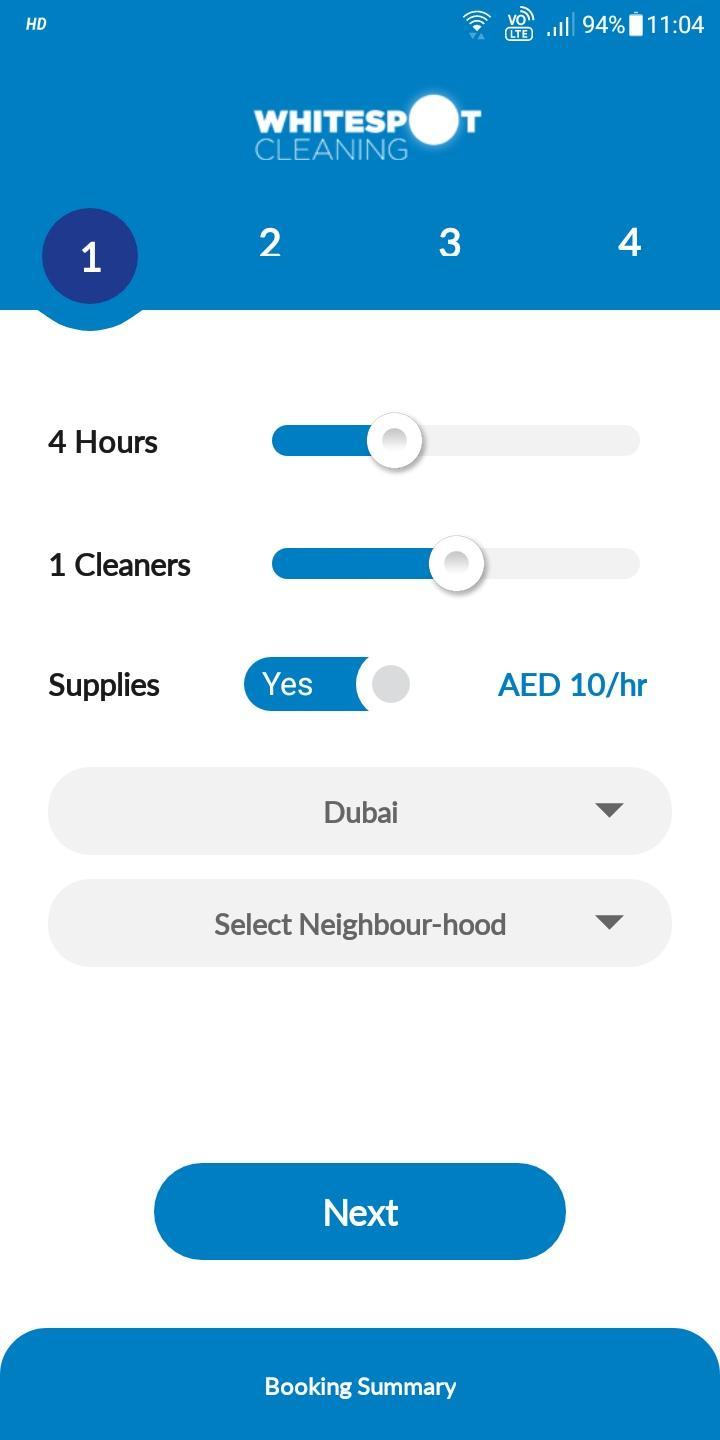Click the Cleaners slider handle
720x1440 pixels.
(456, 564)
